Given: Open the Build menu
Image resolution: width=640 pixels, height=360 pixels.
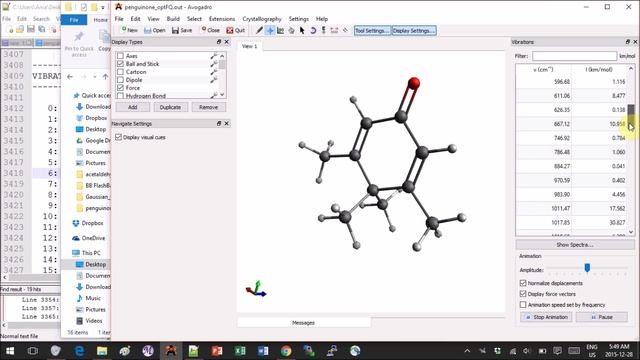Looking at the screenshot, I should pyautogui.click(x=173, y=19).
